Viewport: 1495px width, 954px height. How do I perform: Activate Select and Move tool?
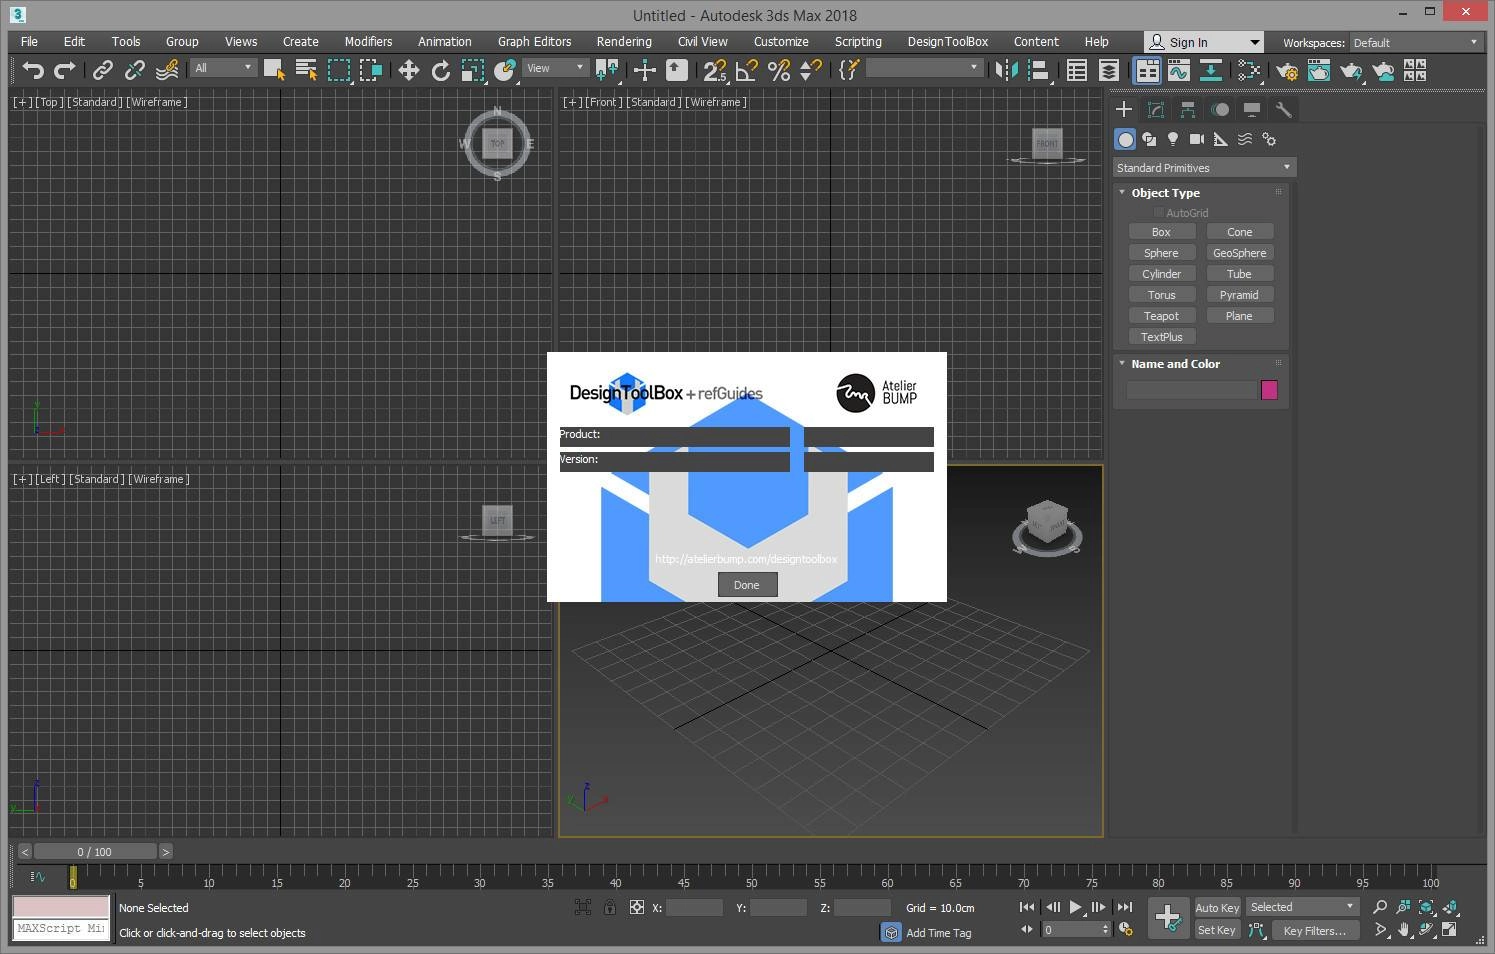pos(408,70)
